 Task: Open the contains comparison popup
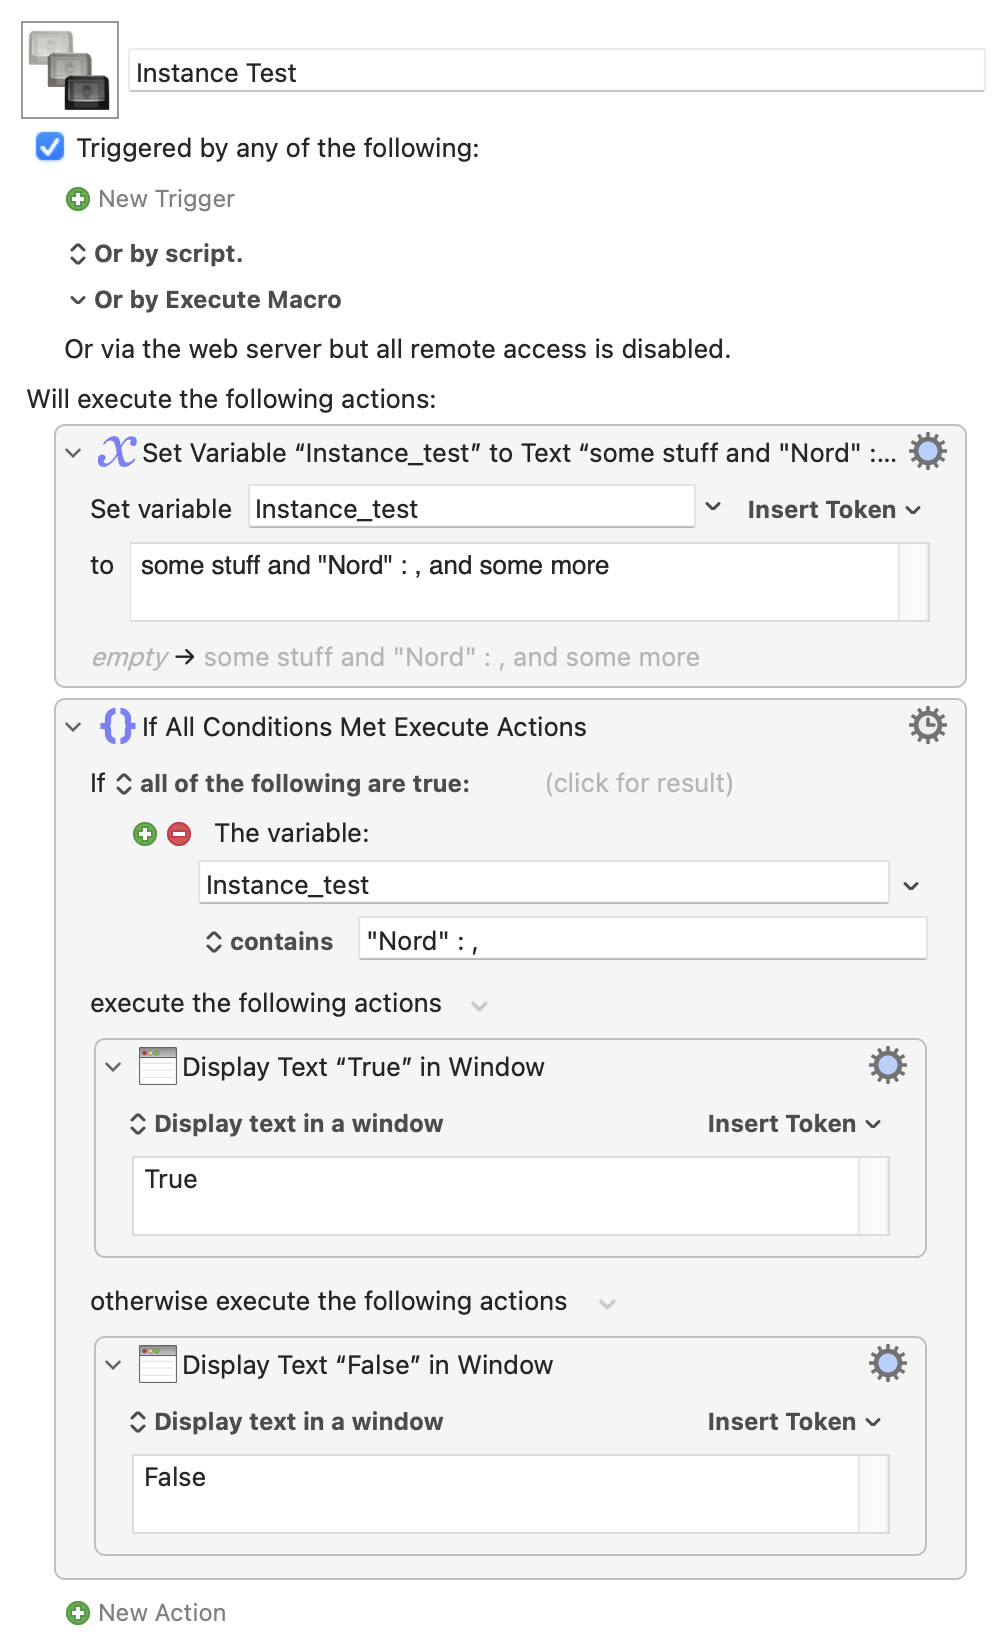[x=269, y=942]
